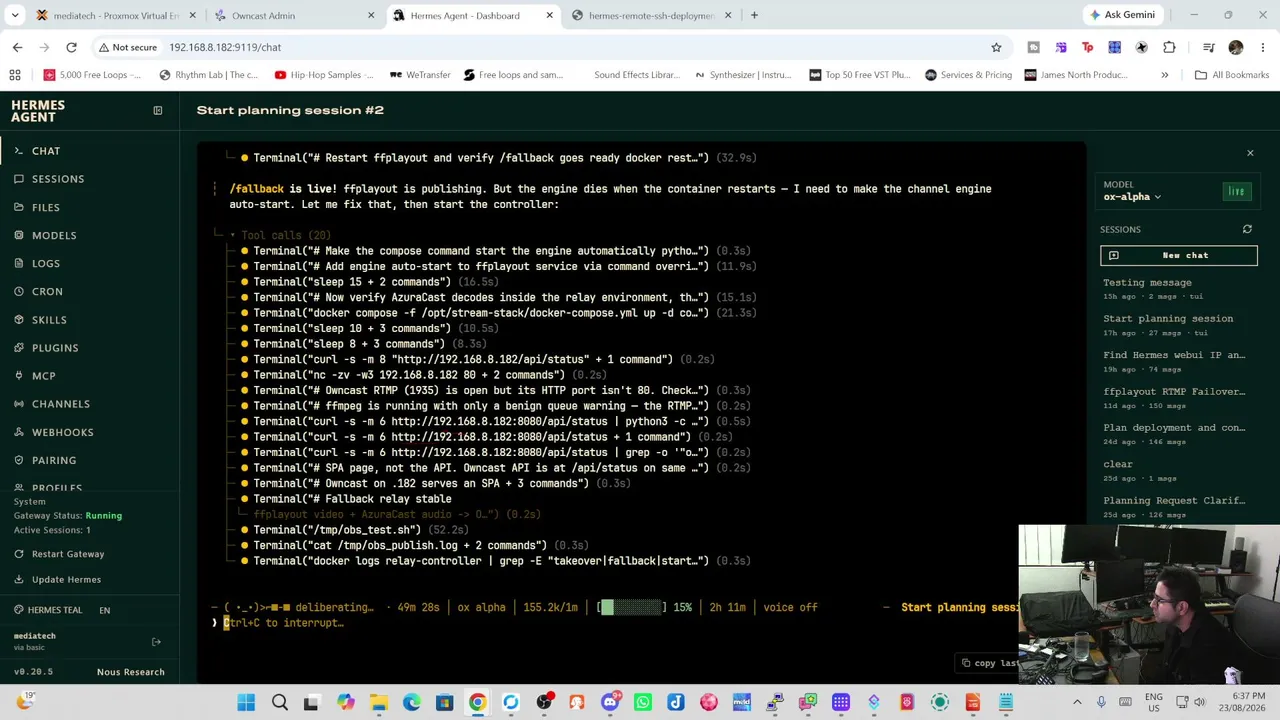Open the Pairing shield icon
The image size is (1280, 720).
[x=19, y=460]
